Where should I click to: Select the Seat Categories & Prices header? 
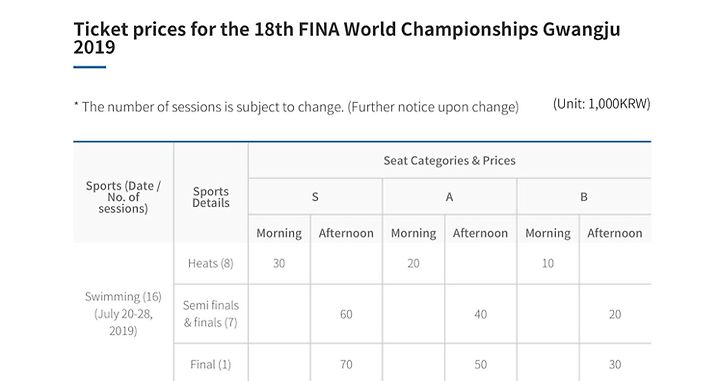point(450,161)
